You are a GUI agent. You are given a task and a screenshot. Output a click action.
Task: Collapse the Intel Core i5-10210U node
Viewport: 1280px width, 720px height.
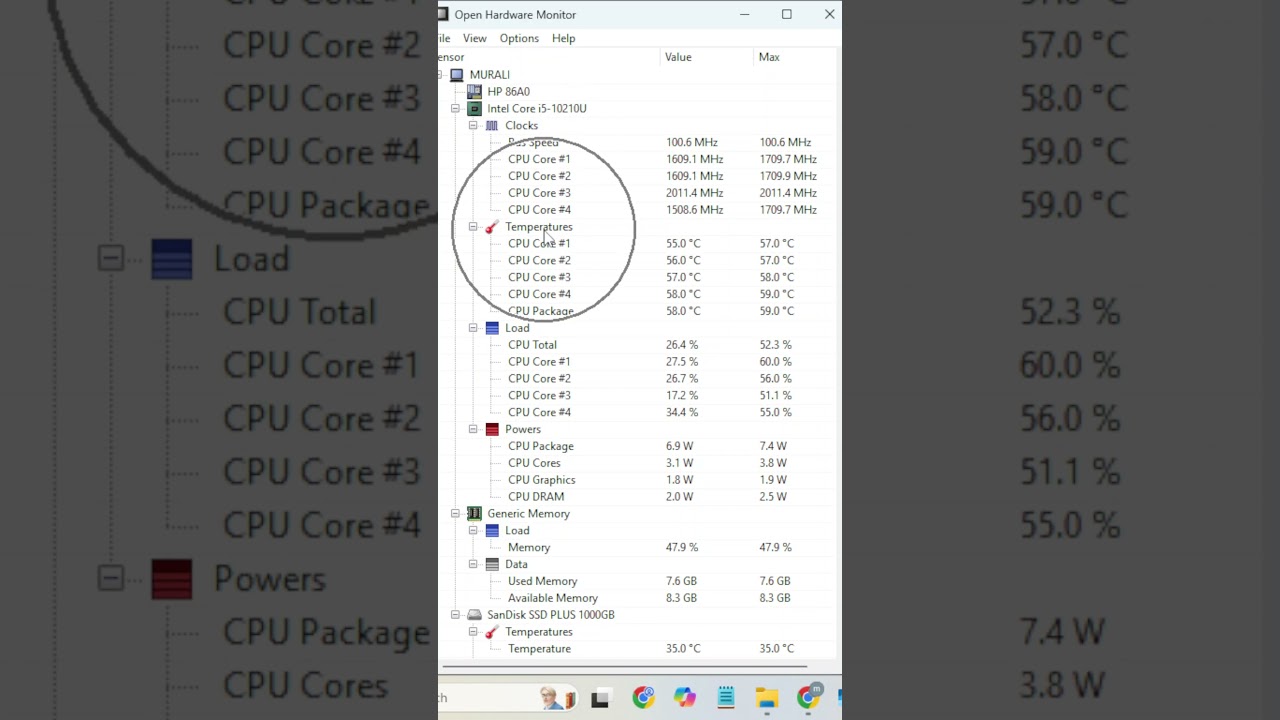[455, 109]
